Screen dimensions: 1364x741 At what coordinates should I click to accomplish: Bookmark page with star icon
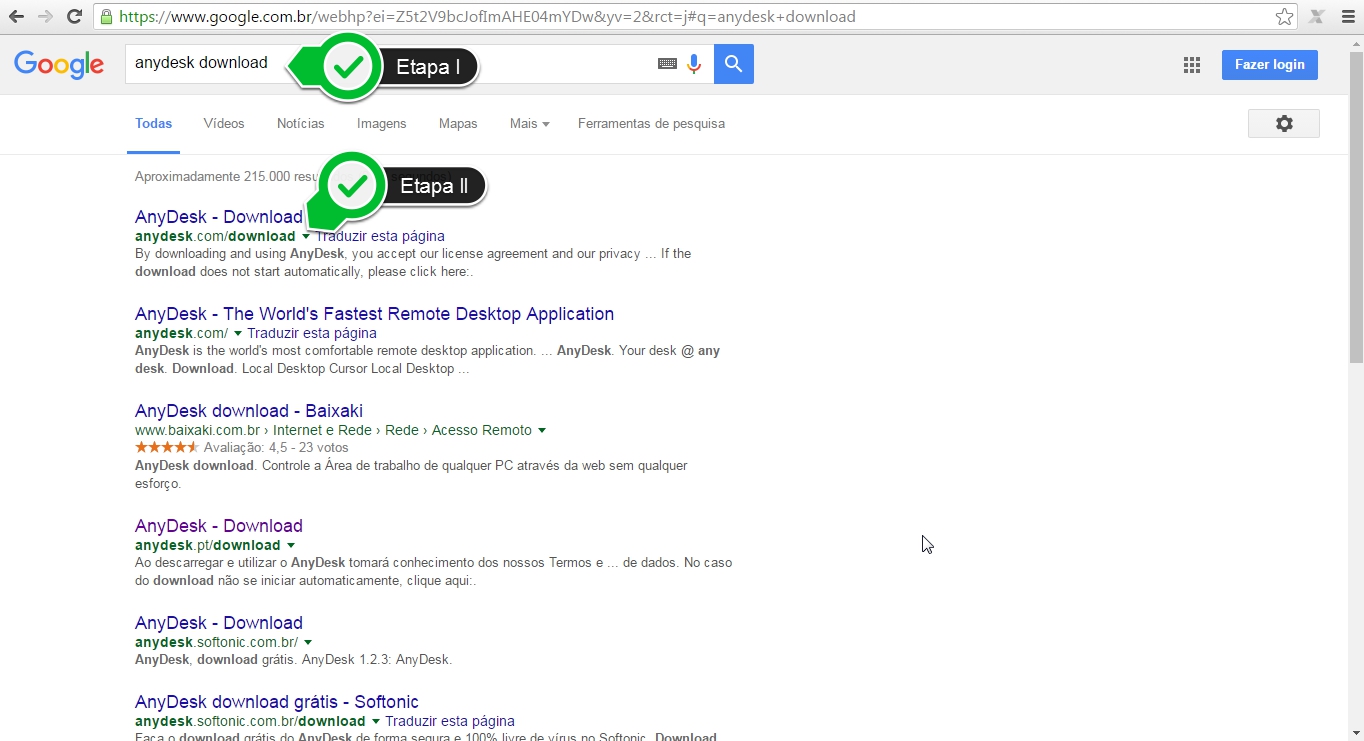click(x=1285, y=17)
